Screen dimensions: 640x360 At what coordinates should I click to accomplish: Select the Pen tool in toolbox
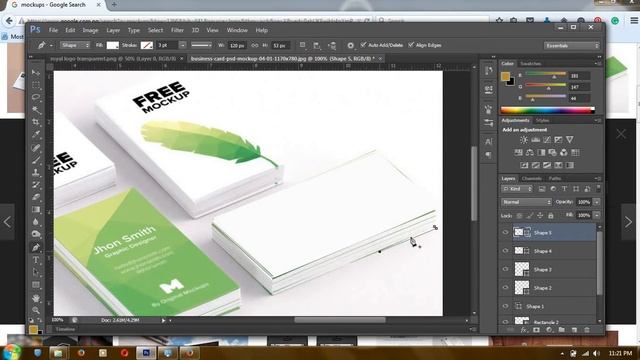point(36,247)
